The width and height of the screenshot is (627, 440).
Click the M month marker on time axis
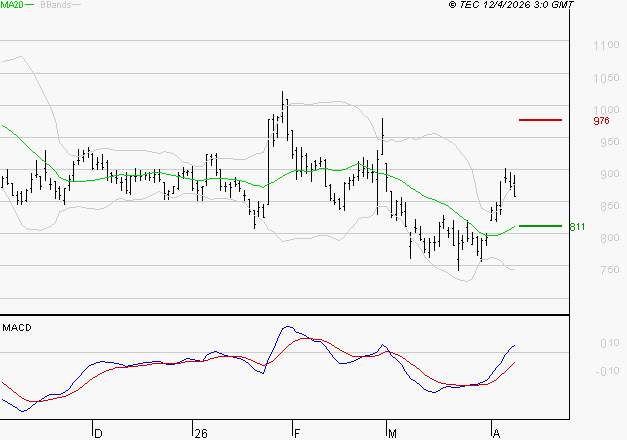[x=392, y=434]
